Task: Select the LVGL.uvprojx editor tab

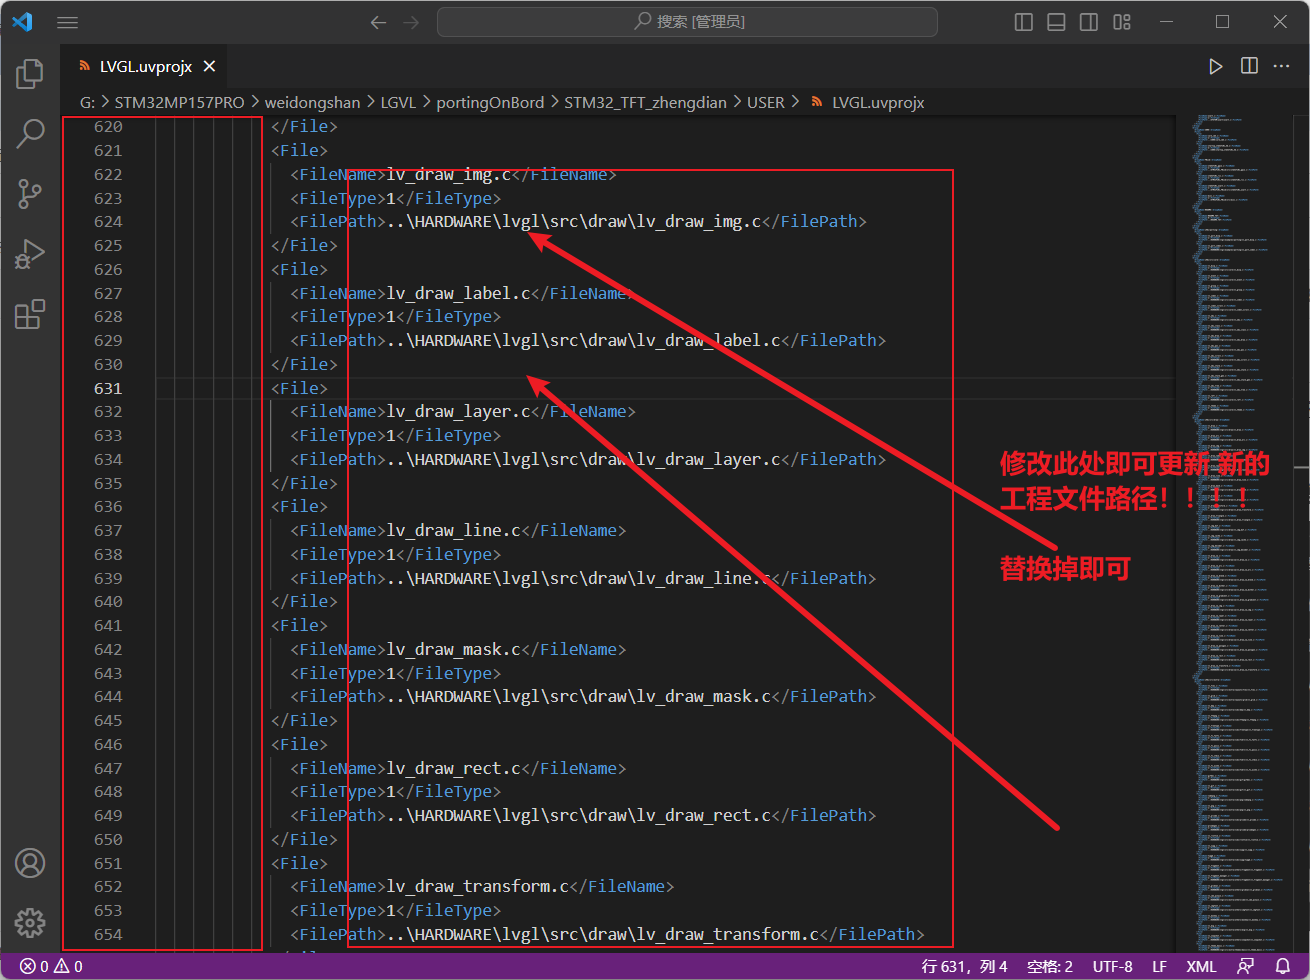Action: pos(143,67)
